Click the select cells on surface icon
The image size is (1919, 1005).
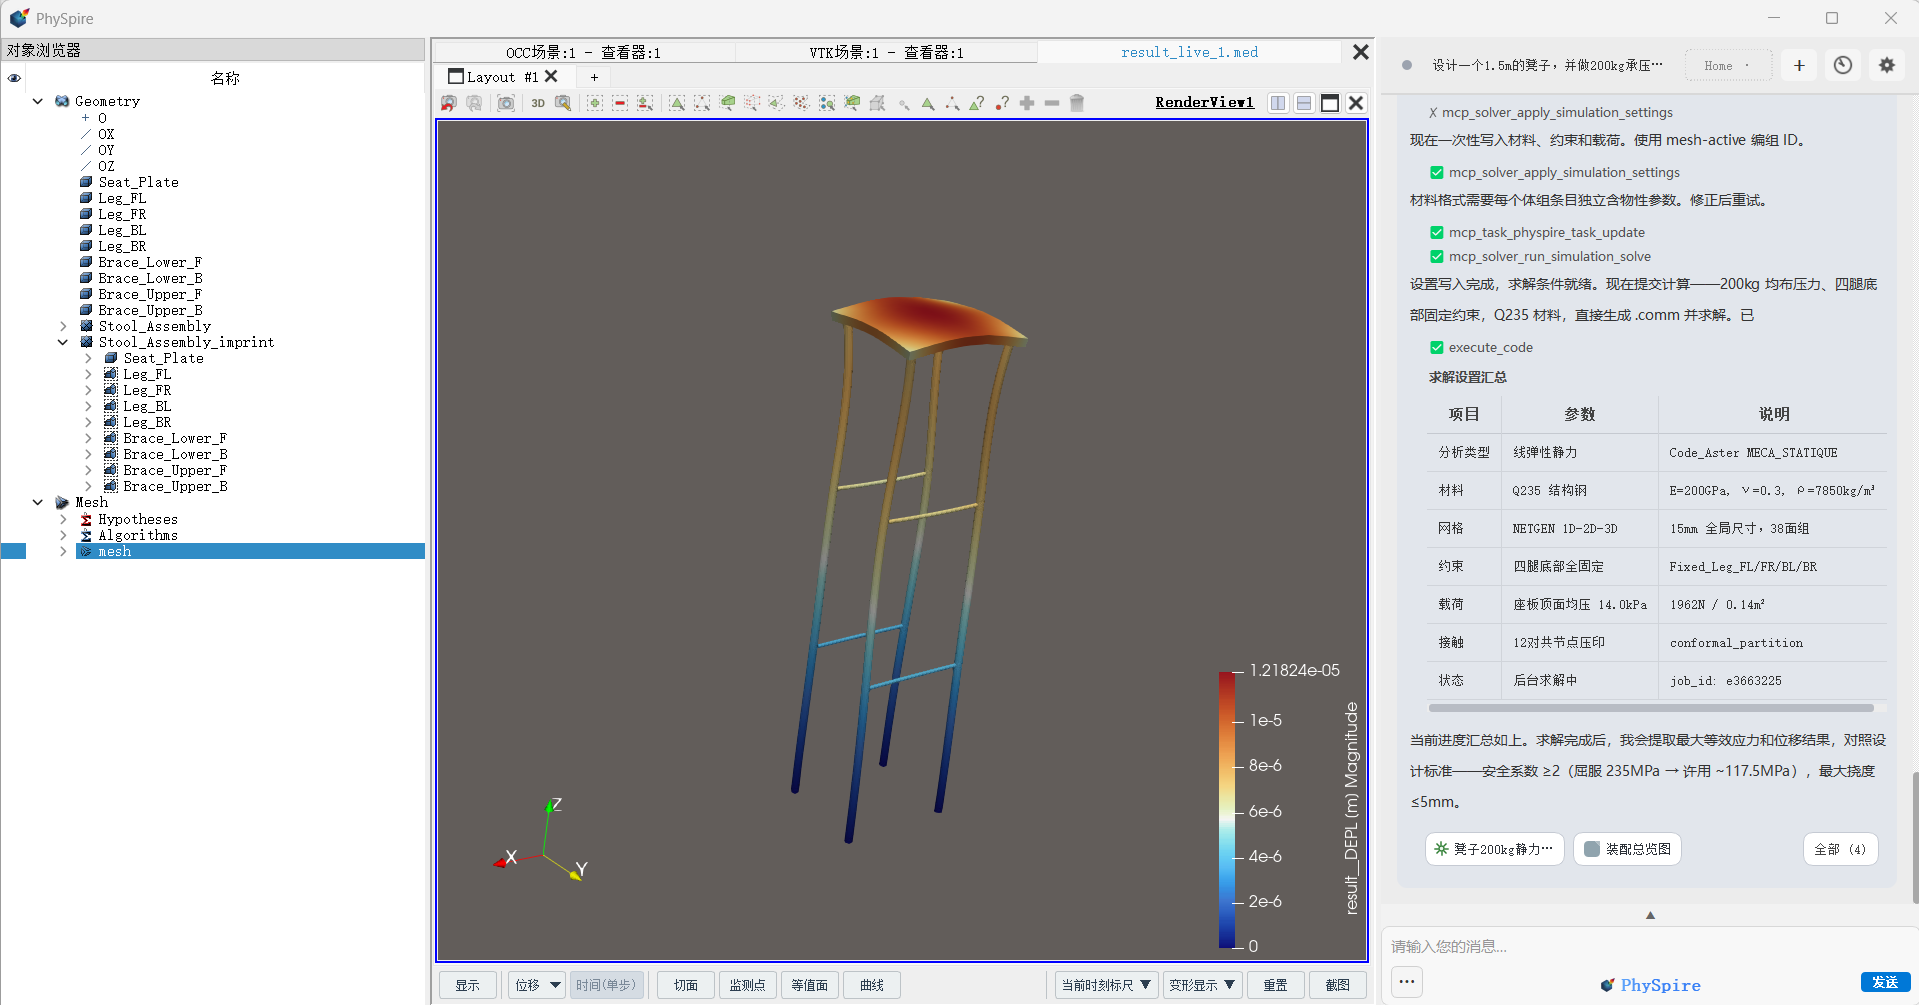pyautogui.click(x=677, y=103)
